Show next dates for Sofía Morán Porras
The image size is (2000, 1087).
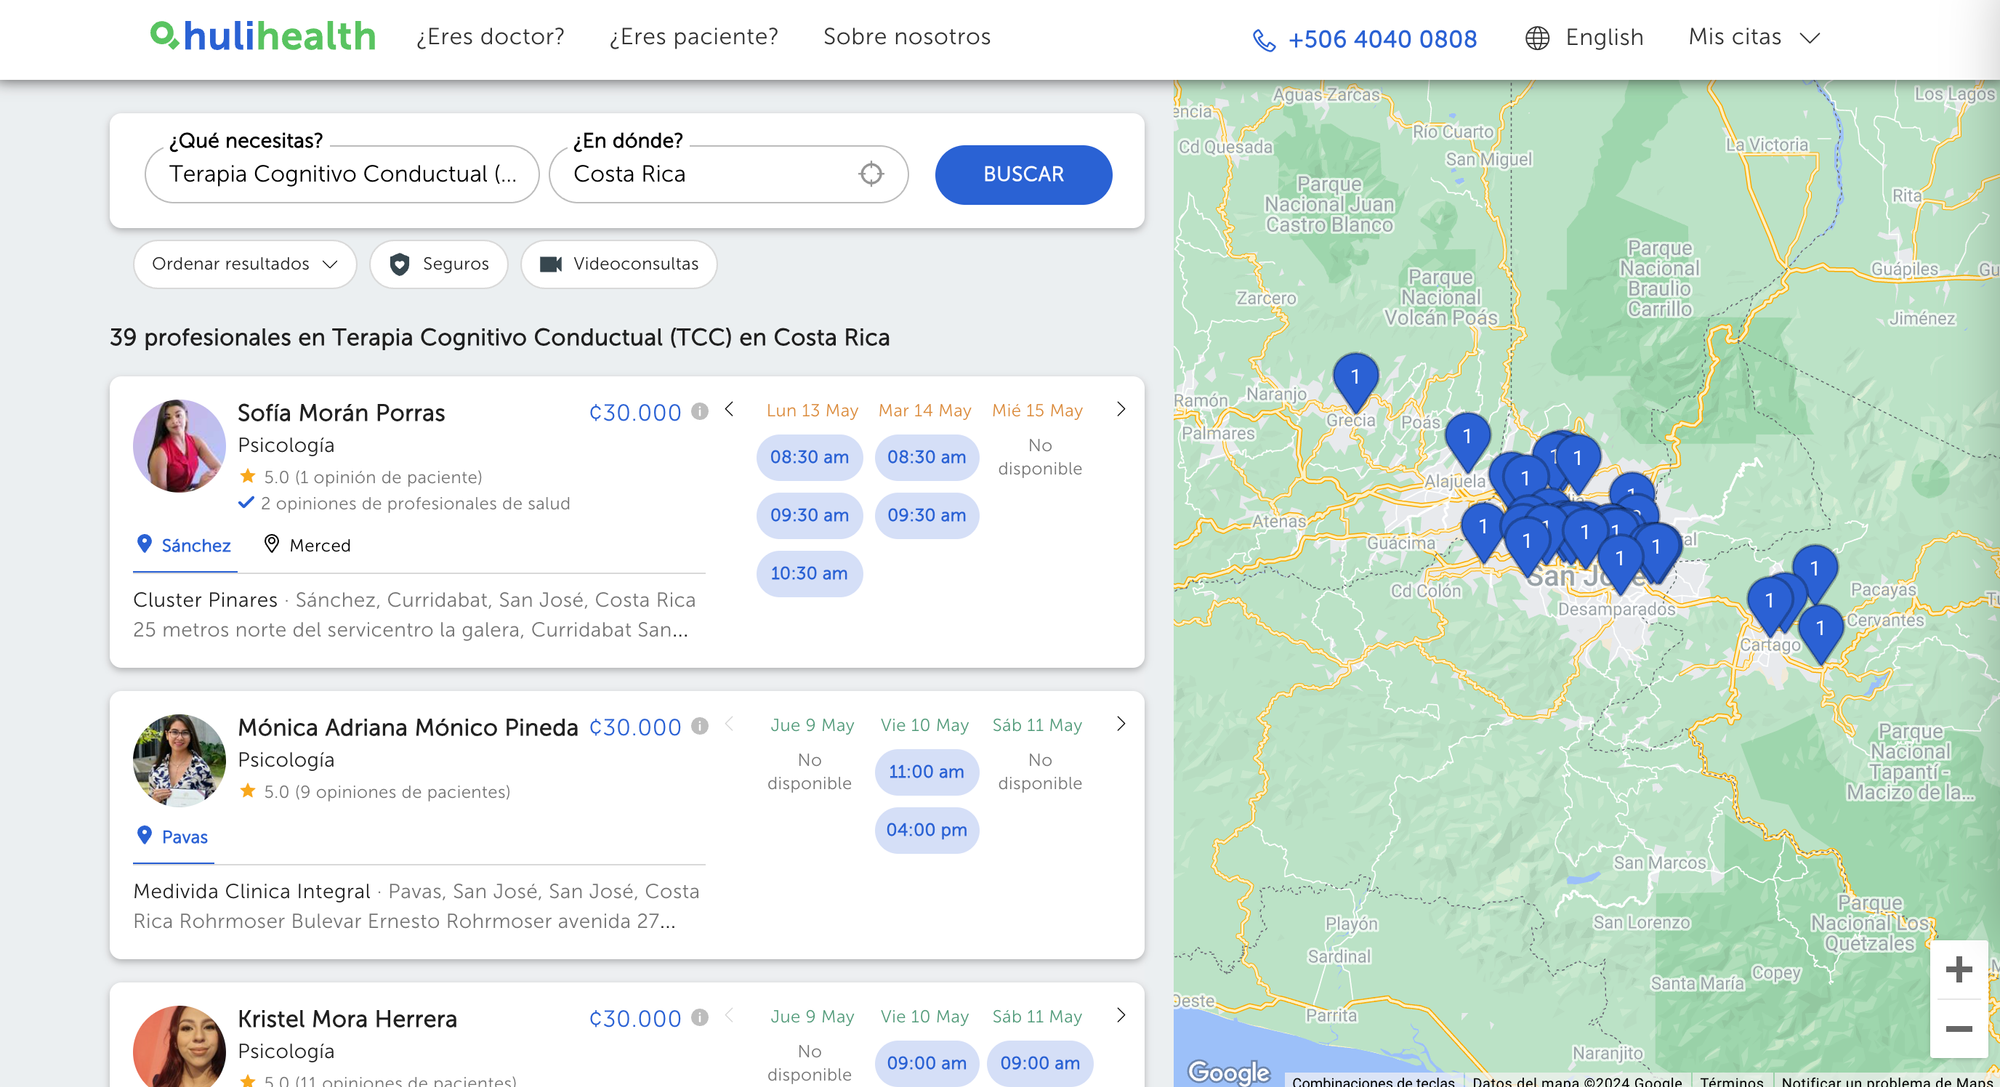[x=1120, y=409]
